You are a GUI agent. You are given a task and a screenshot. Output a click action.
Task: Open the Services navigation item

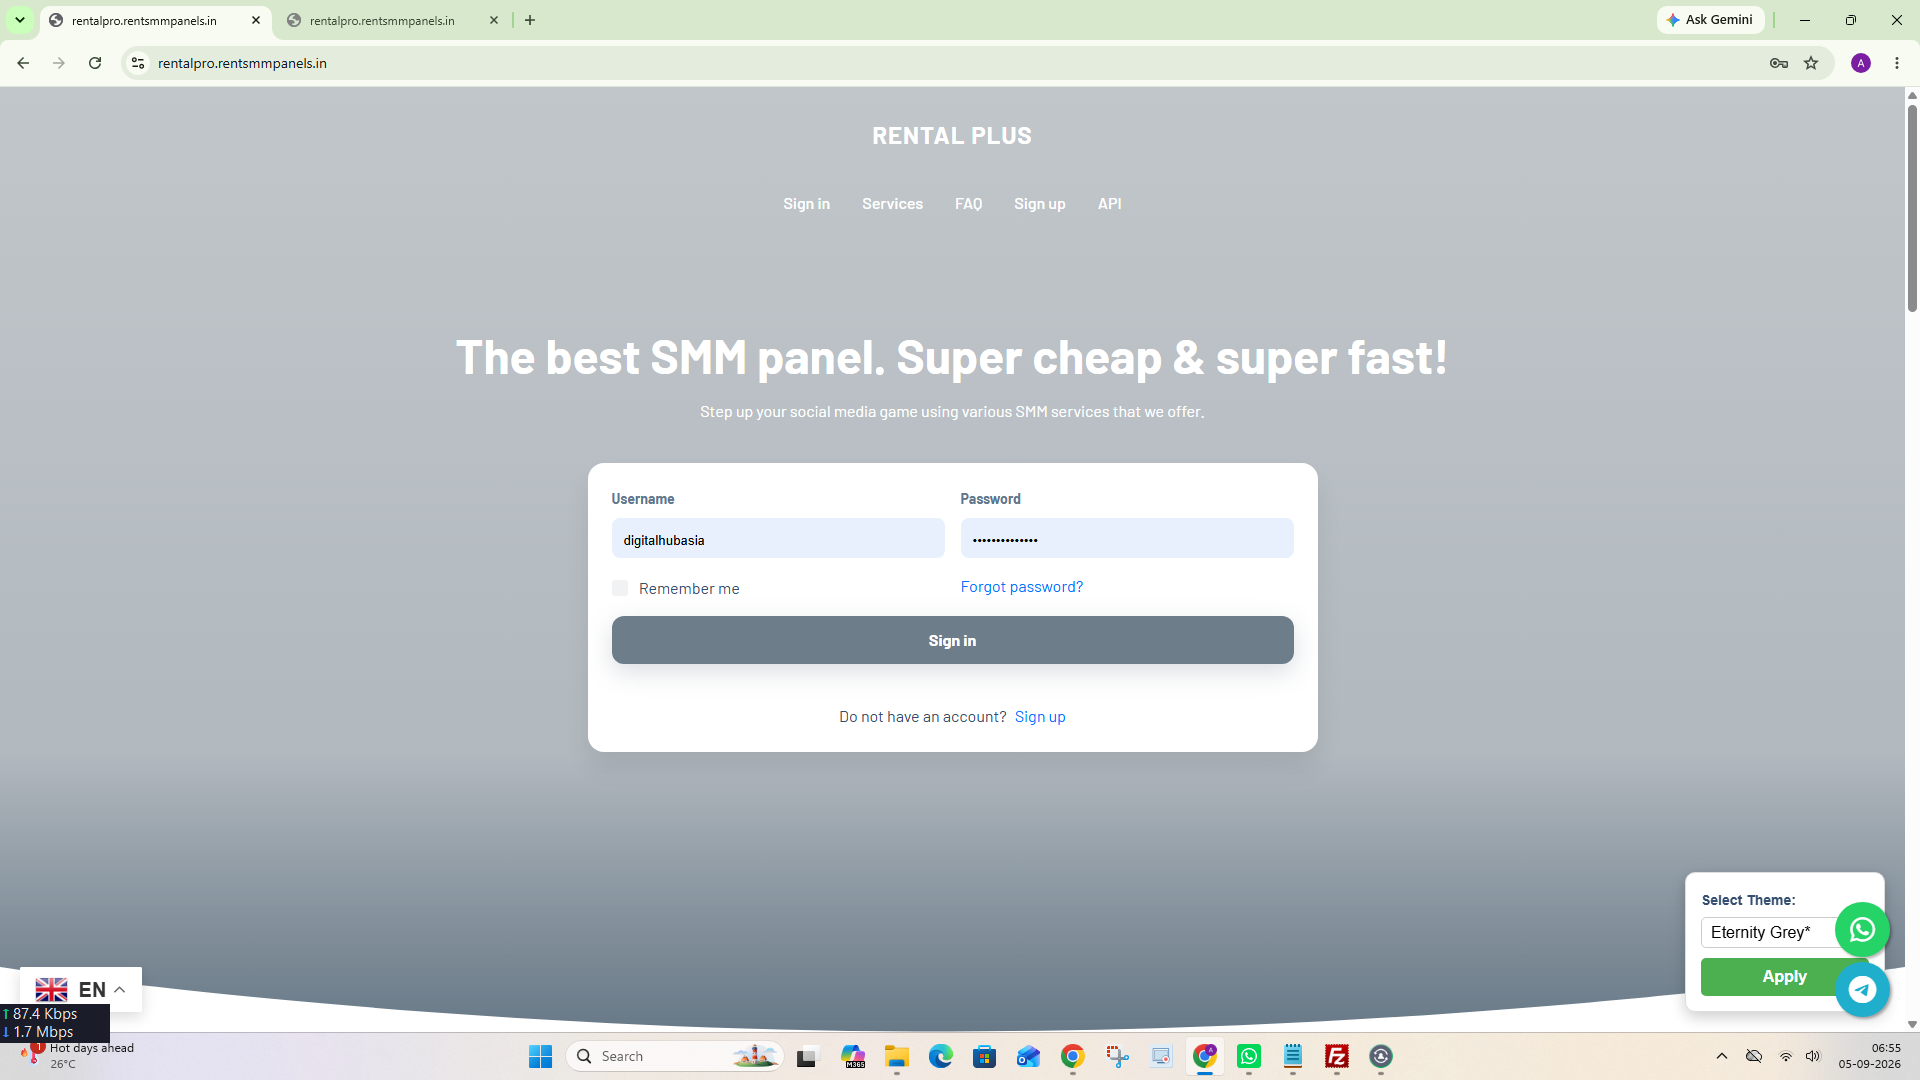point(892,204)
